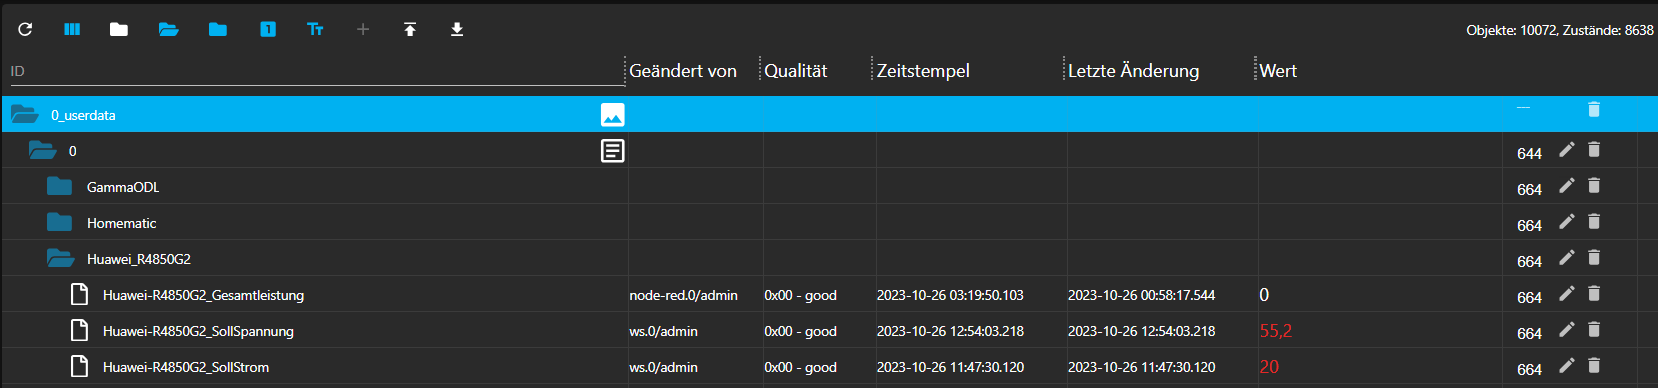Click the expand all folders icon
1658x388 pixels.
168,29
